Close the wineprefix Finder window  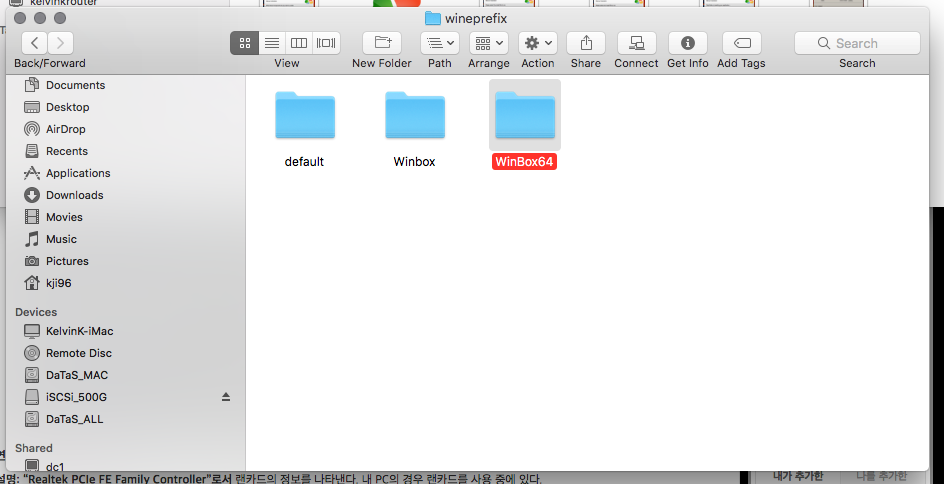click(20, 18)
